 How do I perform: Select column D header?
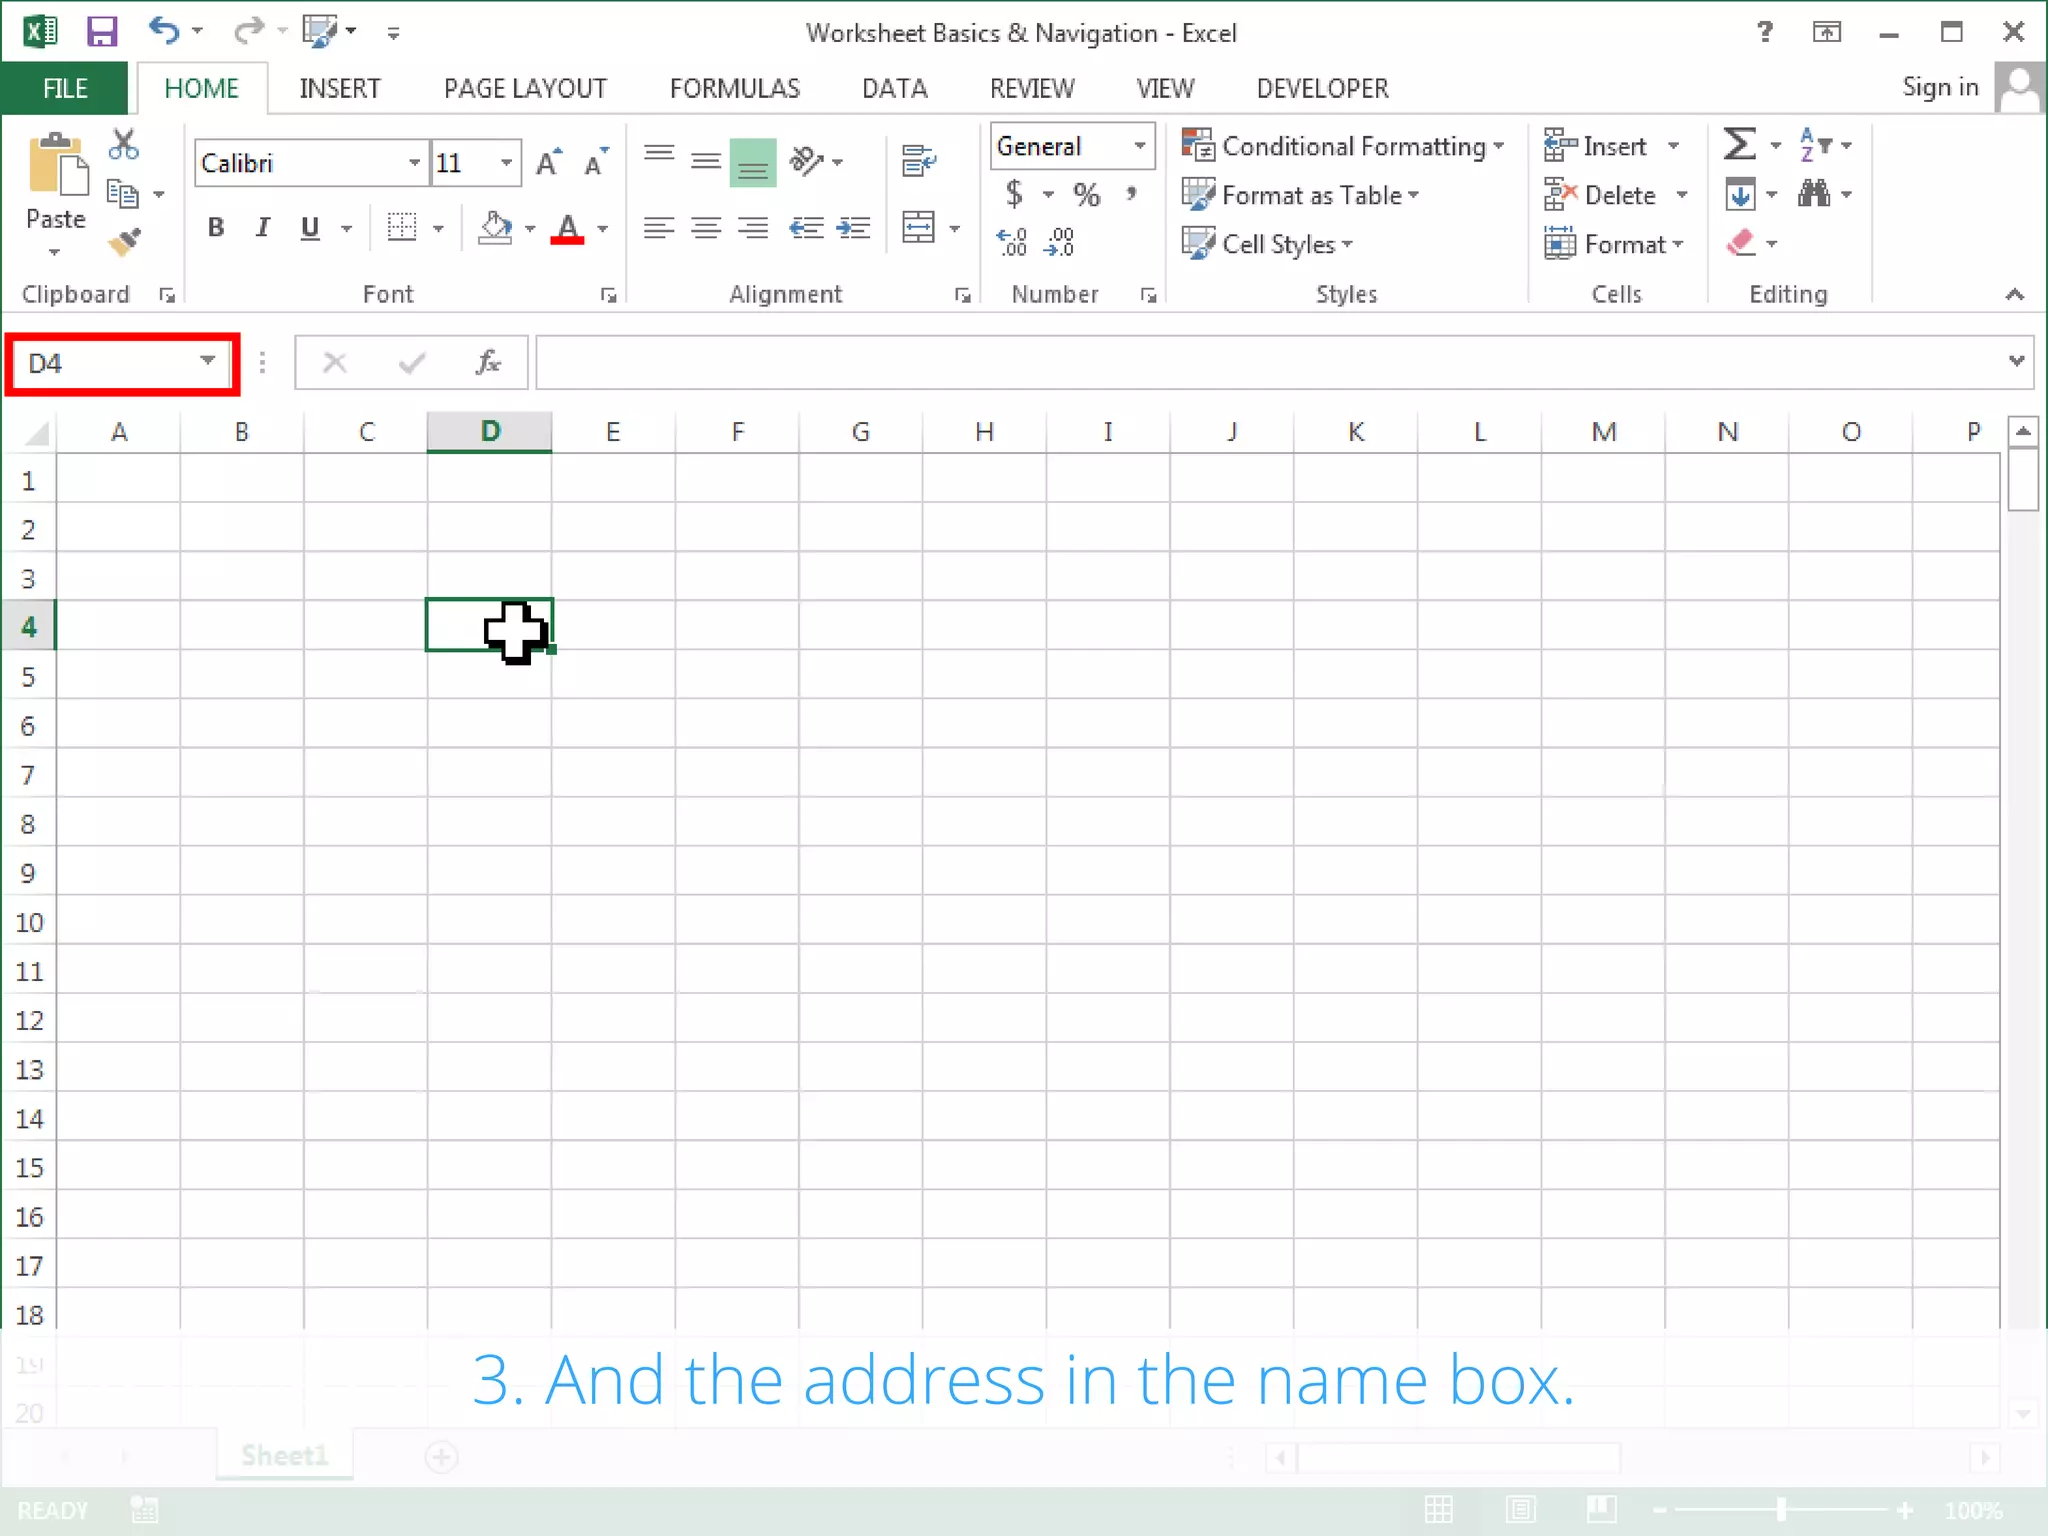click(x=489, y=432)
